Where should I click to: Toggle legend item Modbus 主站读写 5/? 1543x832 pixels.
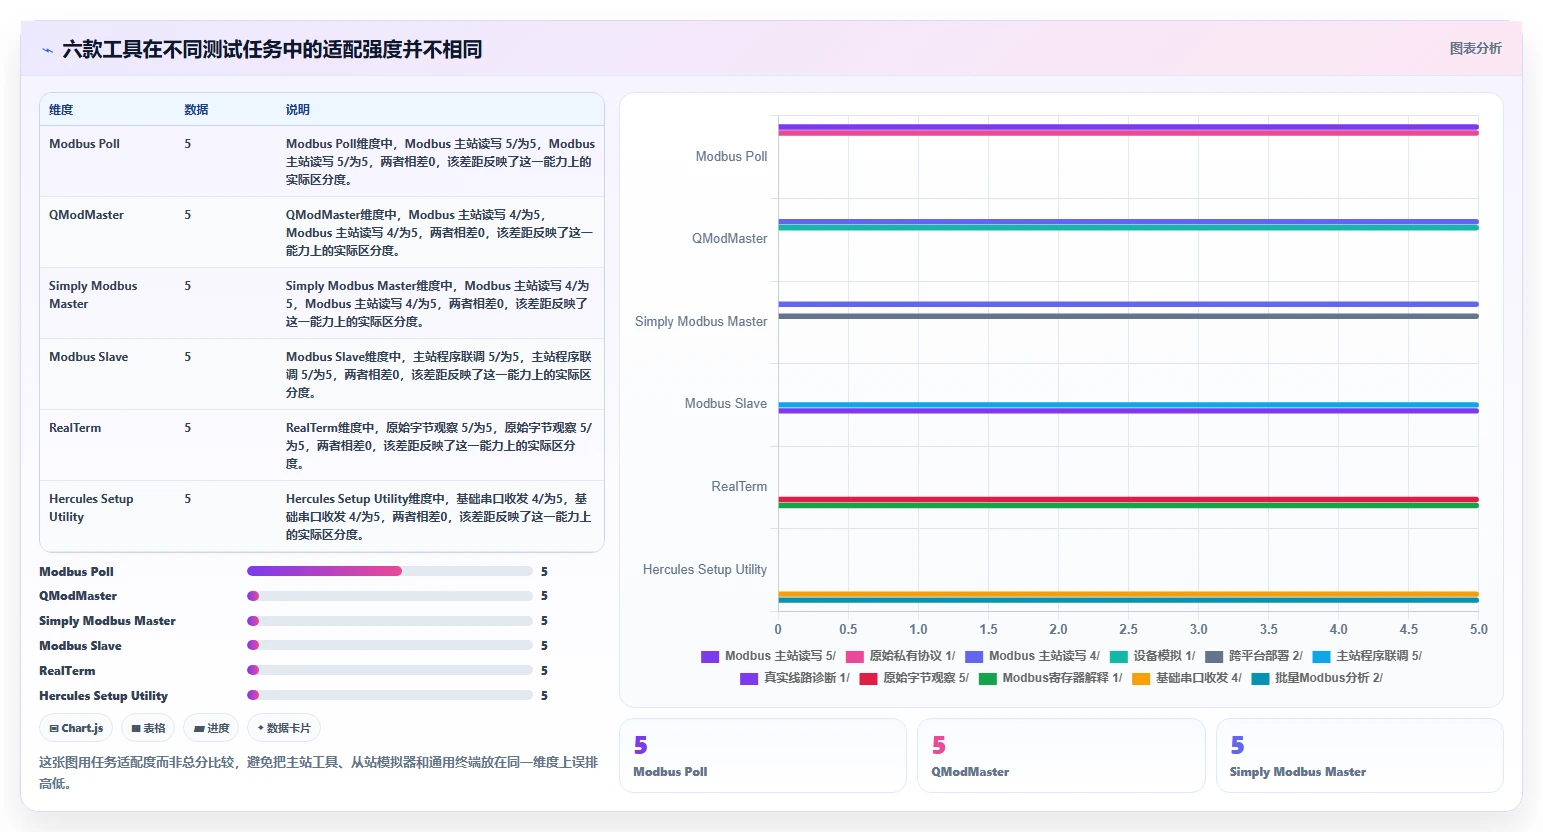[x=768, y=656]
